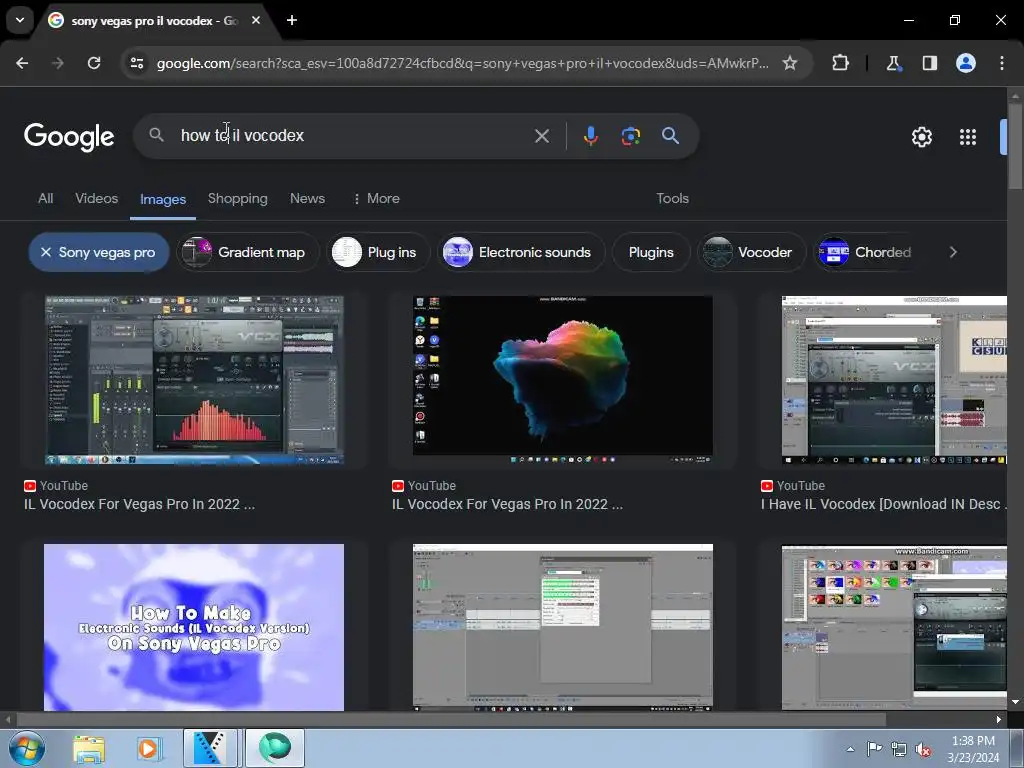This screenshot has height=768, width=1024.
Task: Open Chrome three-dot menu
Action: click(1002, 63)
